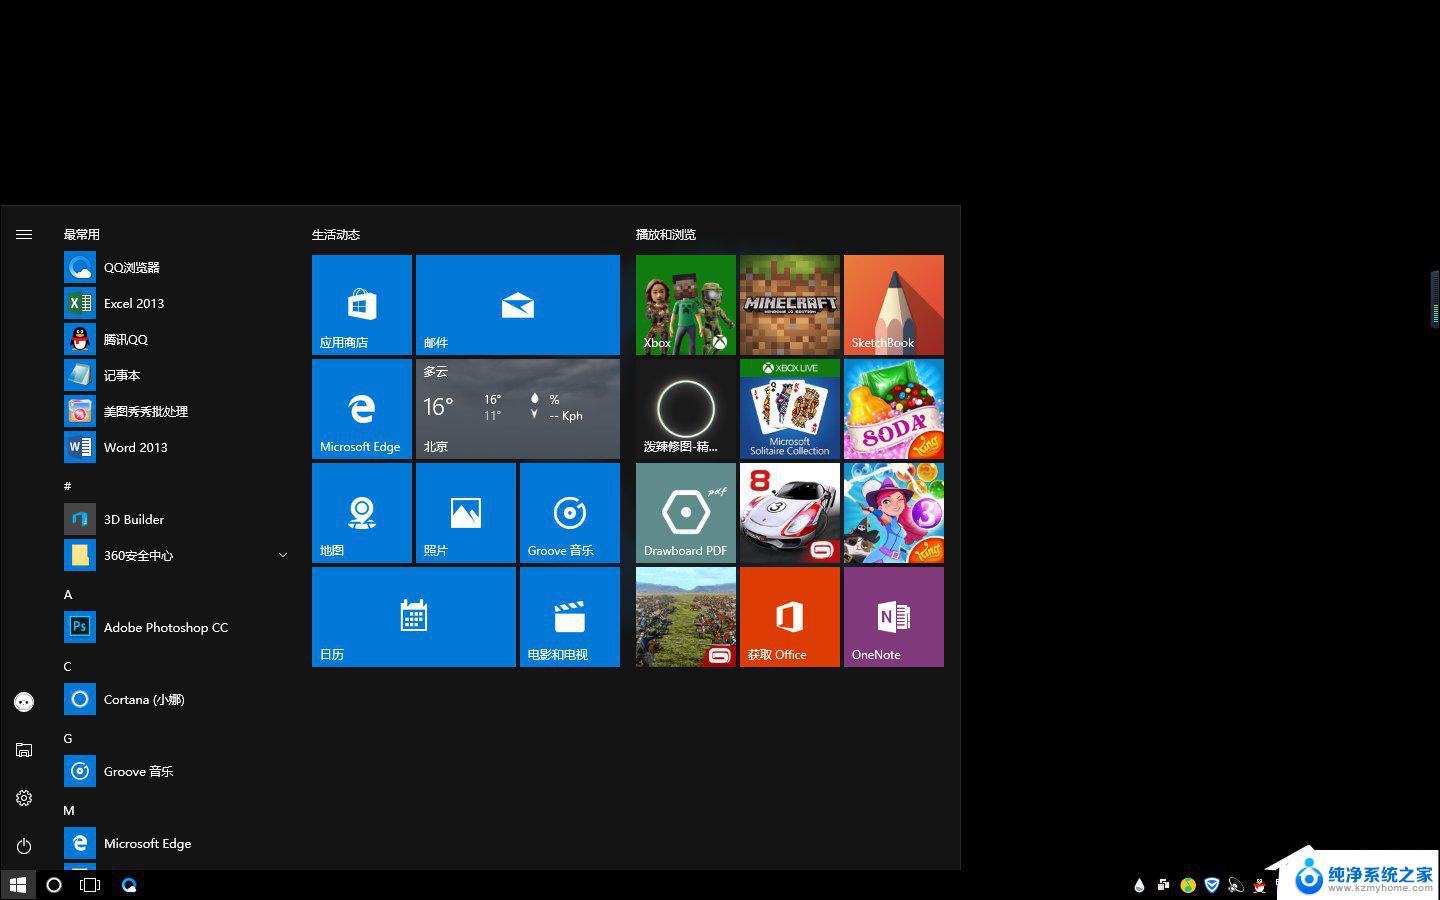Expand the 360安全中心 folder chevron
Viewport: 1440px width, 900px height.
pyautogui.click(x=282, y=555)
